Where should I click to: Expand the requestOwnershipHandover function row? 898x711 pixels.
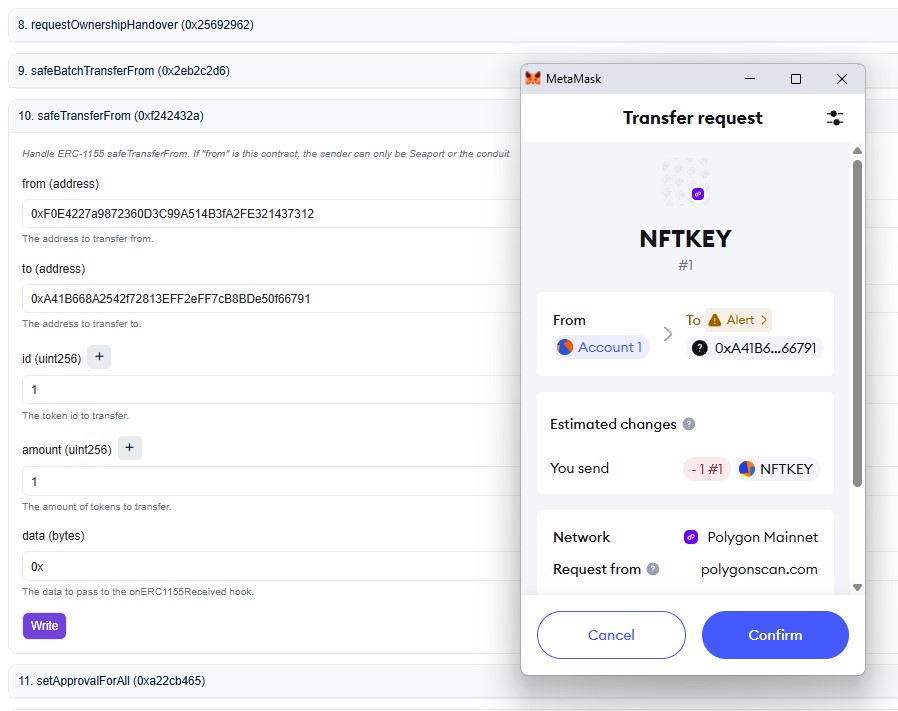pos(260,24)
